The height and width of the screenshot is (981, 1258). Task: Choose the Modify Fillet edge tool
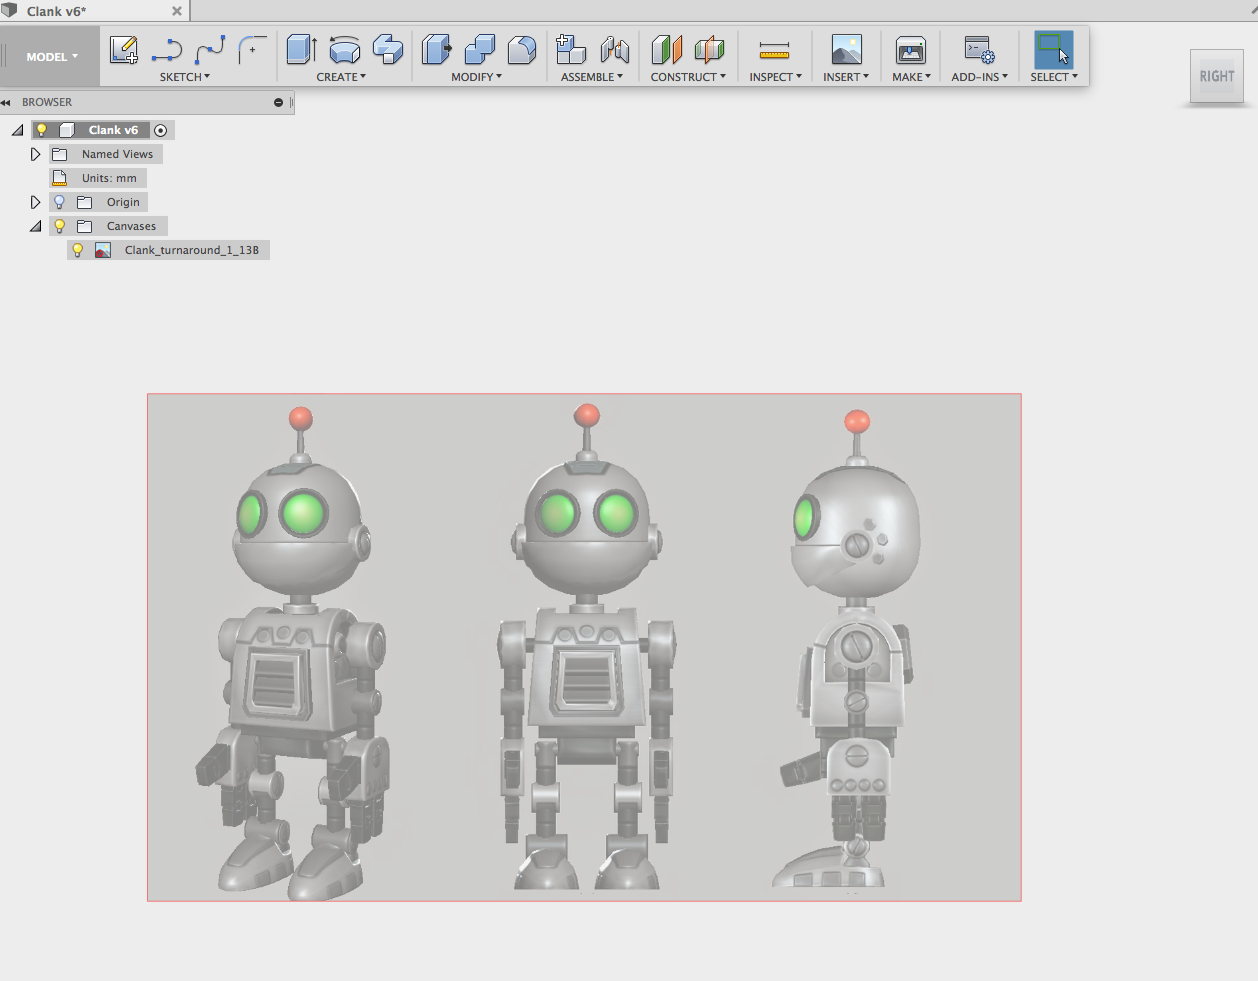coord(522,49)
